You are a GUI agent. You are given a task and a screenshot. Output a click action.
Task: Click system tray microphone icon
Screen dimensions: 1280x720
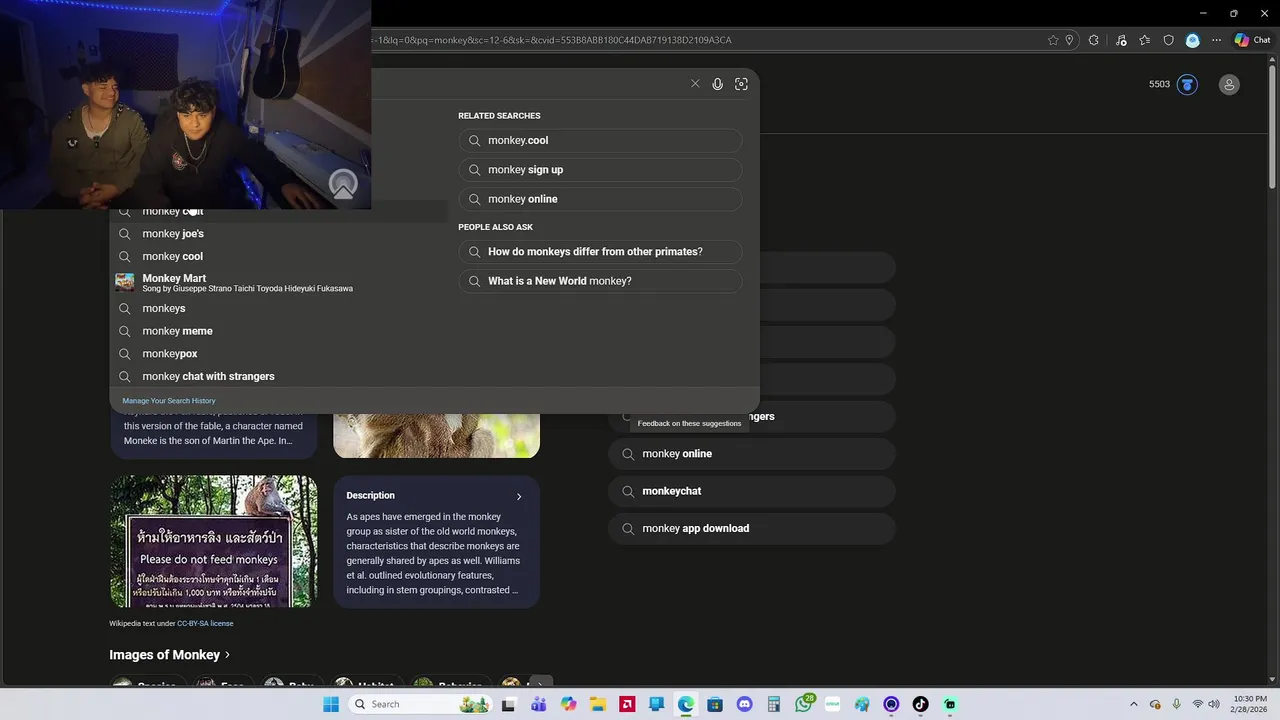pyautogui.click(x=1177, y=704)
